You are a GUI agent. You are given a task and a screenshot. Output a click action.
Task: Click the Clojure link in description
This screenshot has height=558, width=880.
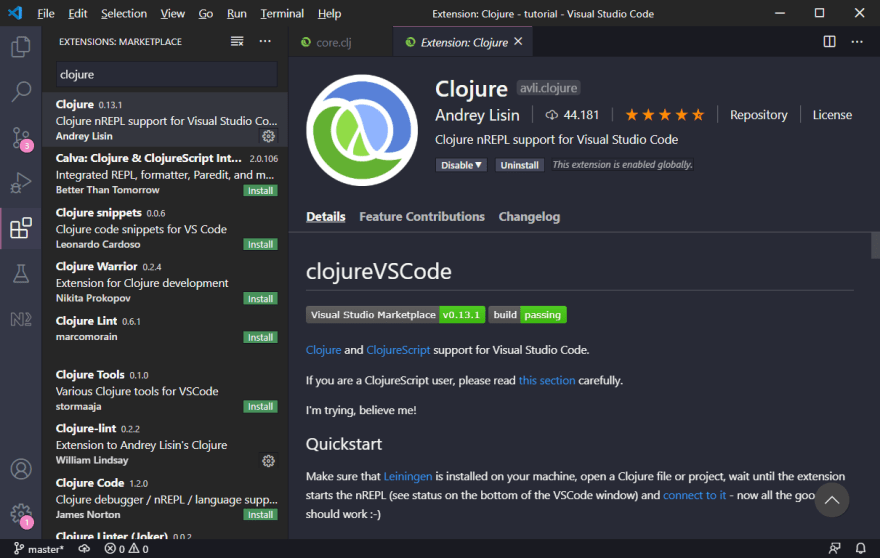323,350
